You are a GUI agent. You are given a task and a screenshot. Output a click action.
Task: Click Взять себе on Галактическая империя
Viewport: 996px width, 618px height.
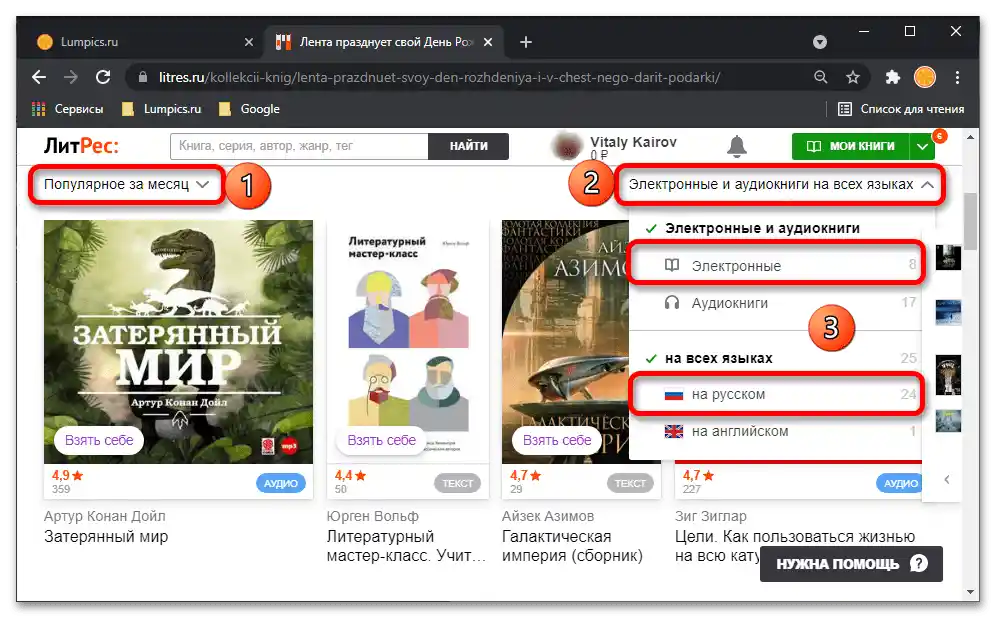coord(557,440)
